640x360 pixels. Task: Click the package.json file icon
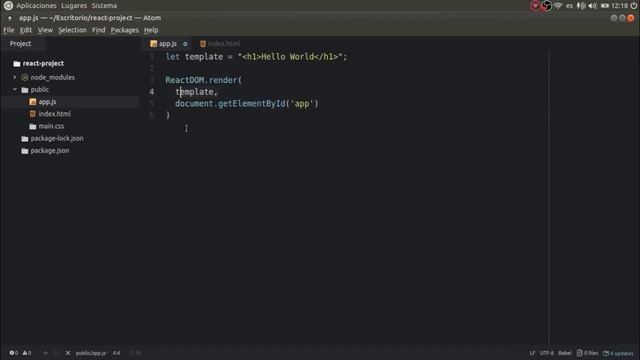25,151
